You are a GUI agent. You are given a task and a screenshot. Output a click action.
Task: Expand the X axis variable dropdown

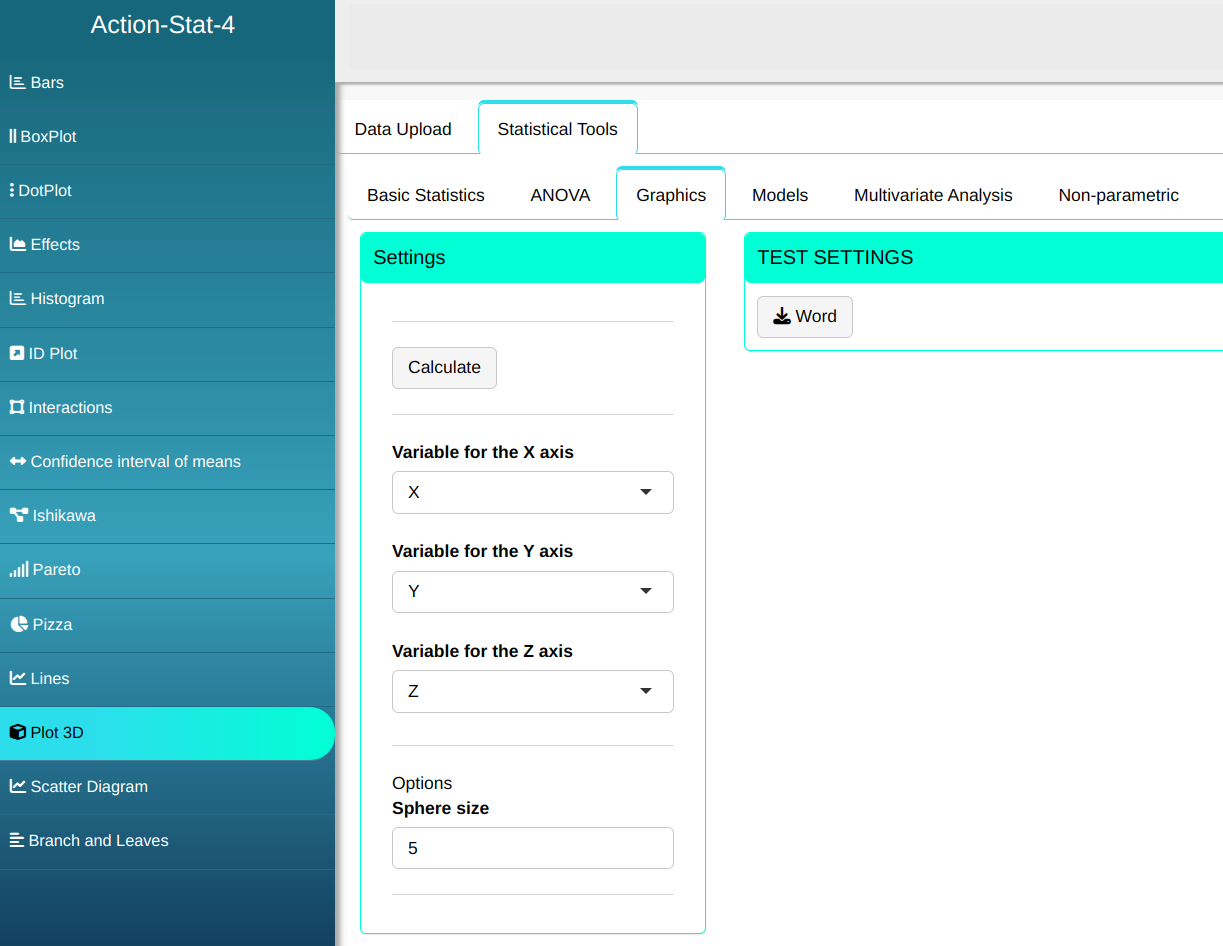point(532,493)
